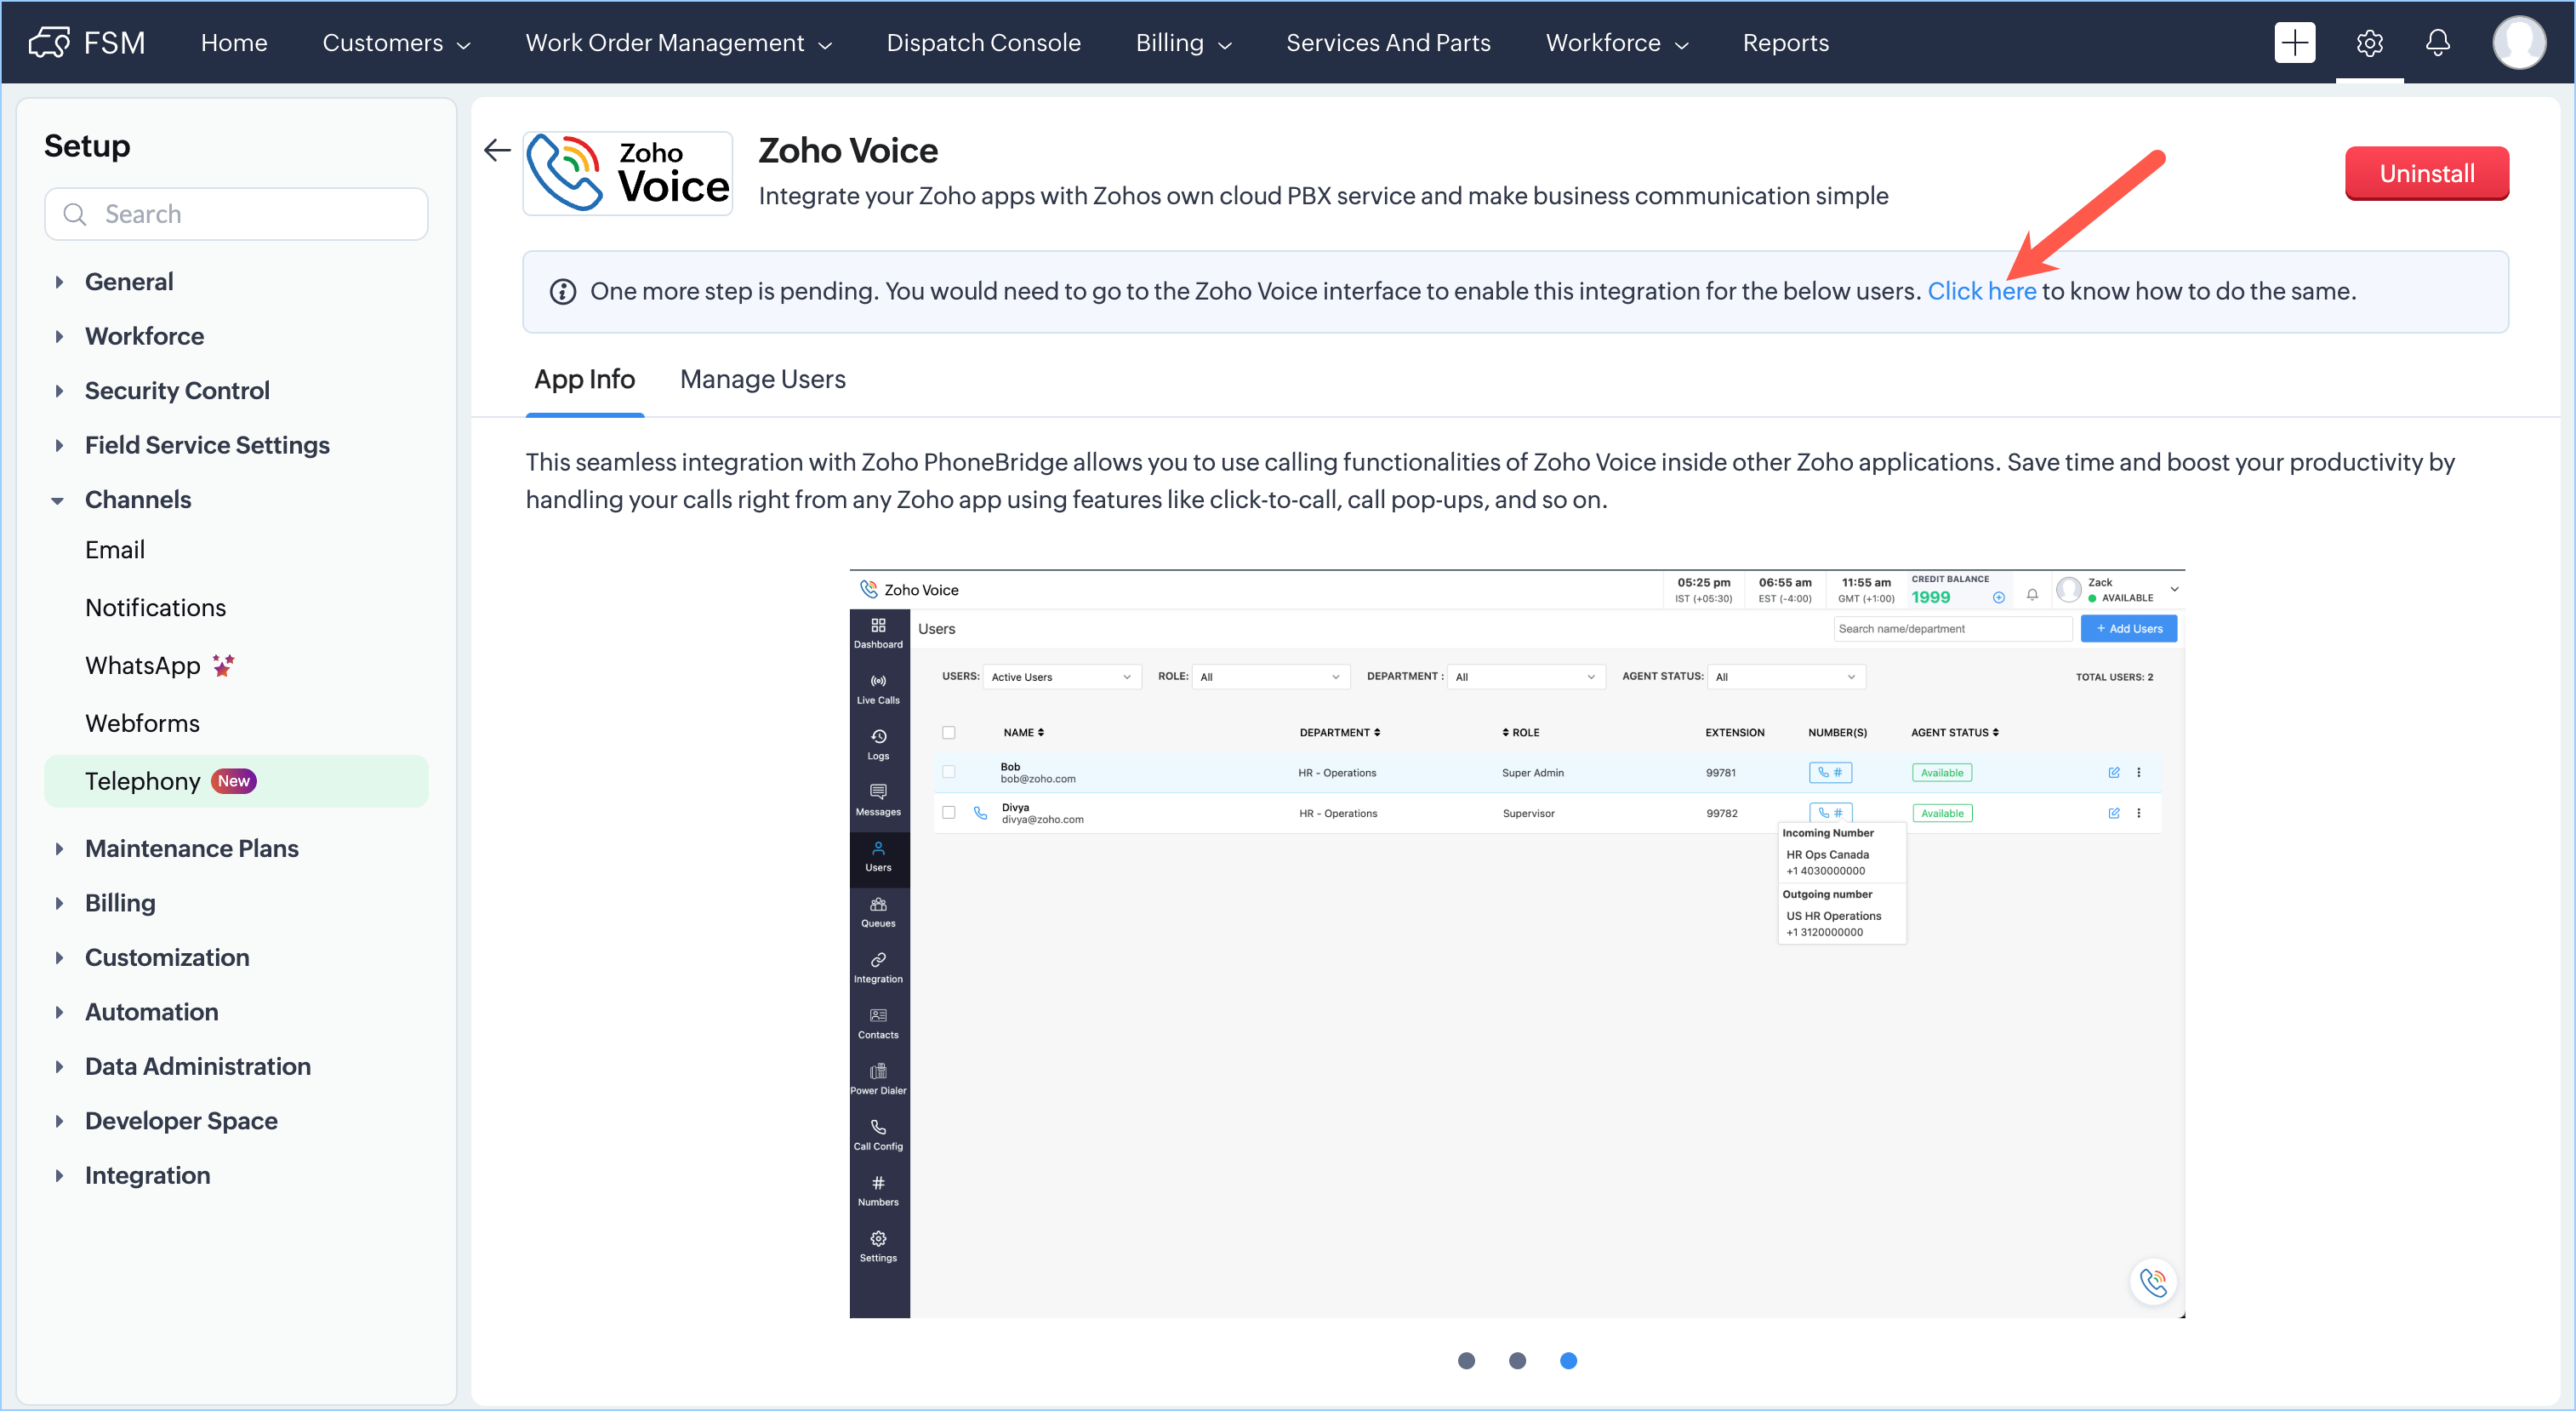Image resolution: width=2576 pixels, height=1411 pixels.
Task: Open the user profile avatar
Action: point(2518,43)
